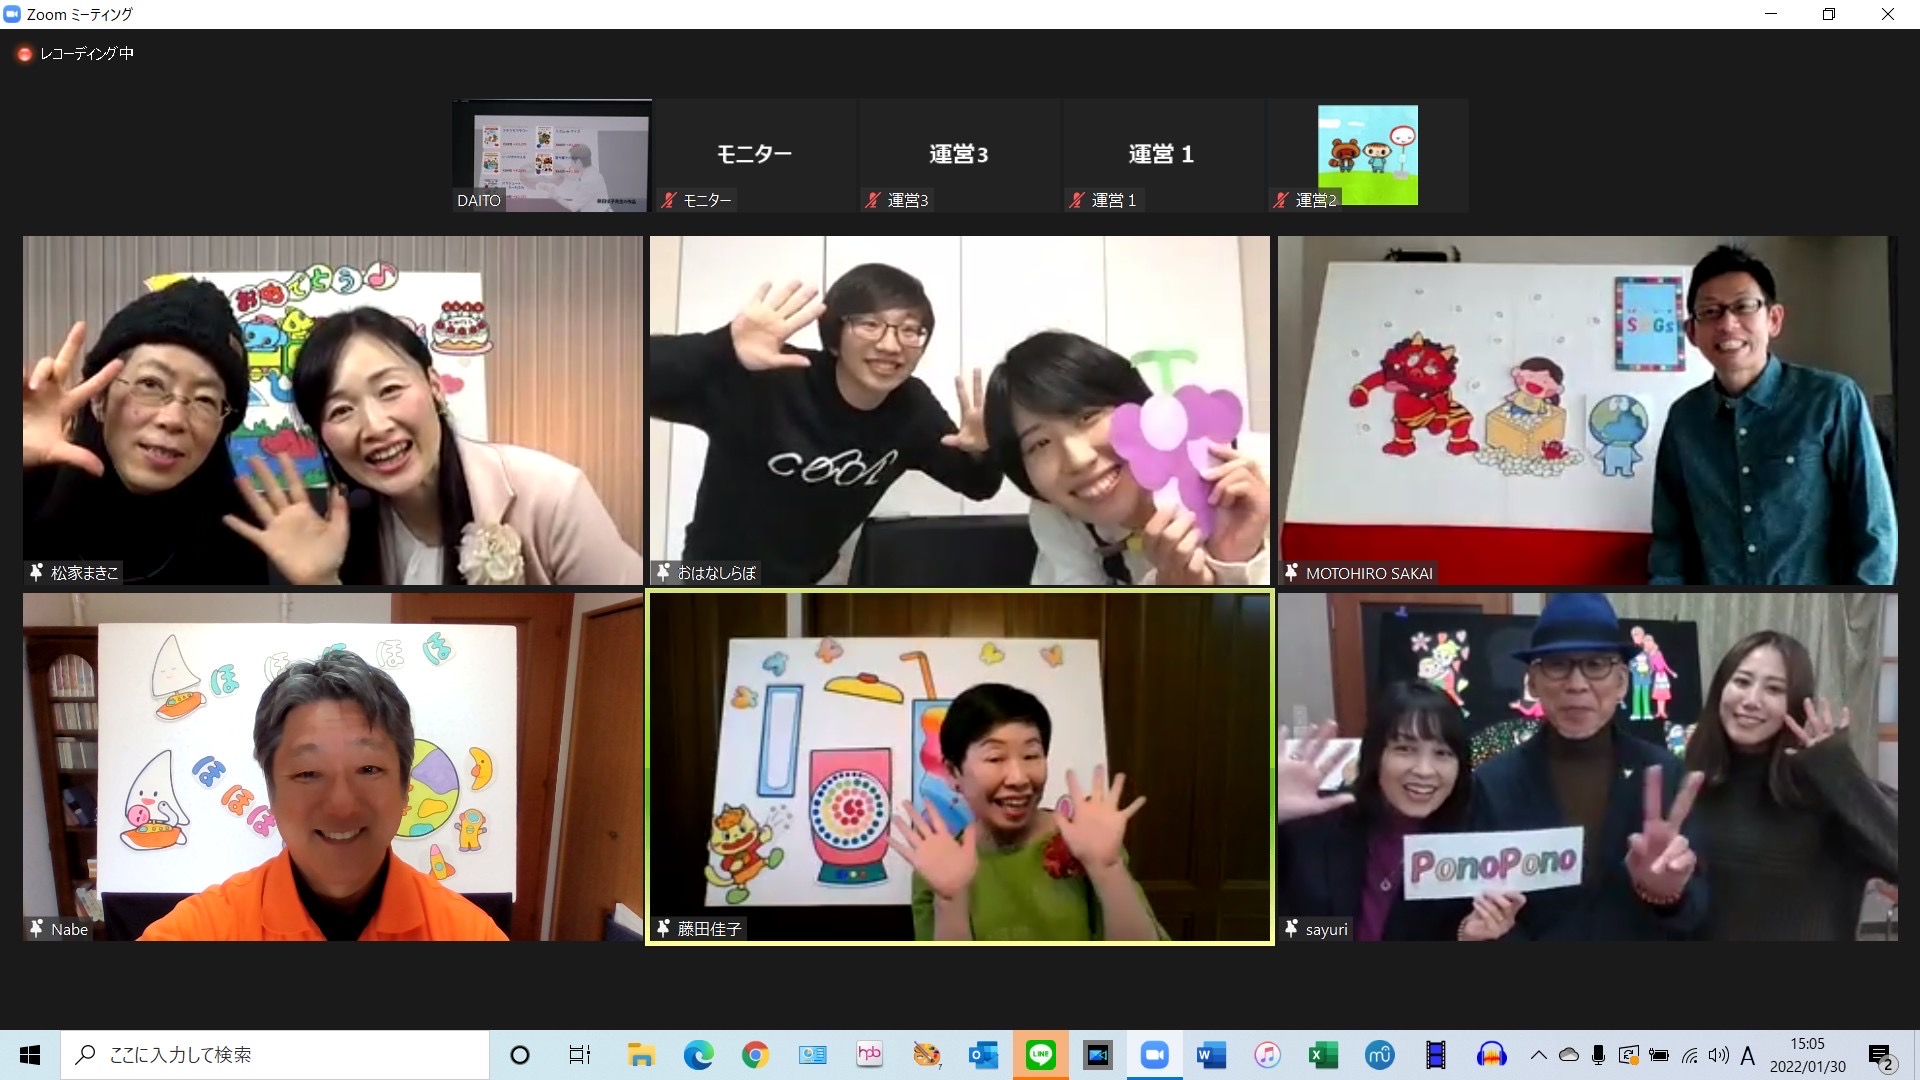The width and height of the screenshot is (1920, 1080).
Task: Open Cortana from the taskbar circle icon
Action: pos(520,1055)
